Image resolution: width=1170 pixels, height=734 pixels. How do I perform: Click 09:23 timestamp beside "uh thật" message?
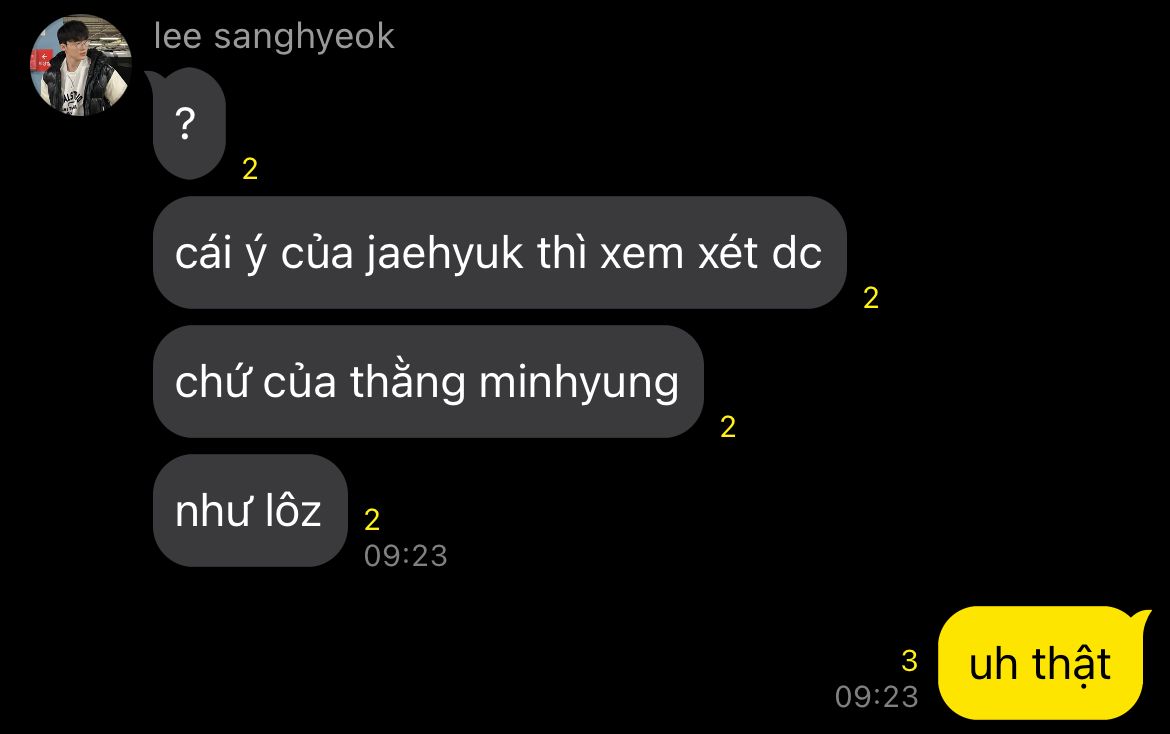pyautogui.click(x=877, y=697)
